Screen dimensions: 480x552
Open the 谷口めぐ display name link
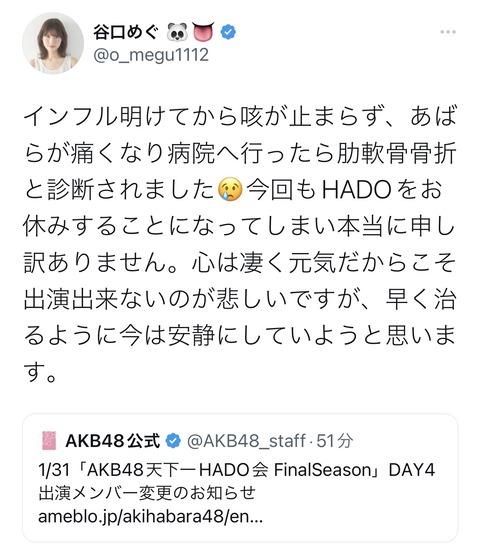coord(126,32)
